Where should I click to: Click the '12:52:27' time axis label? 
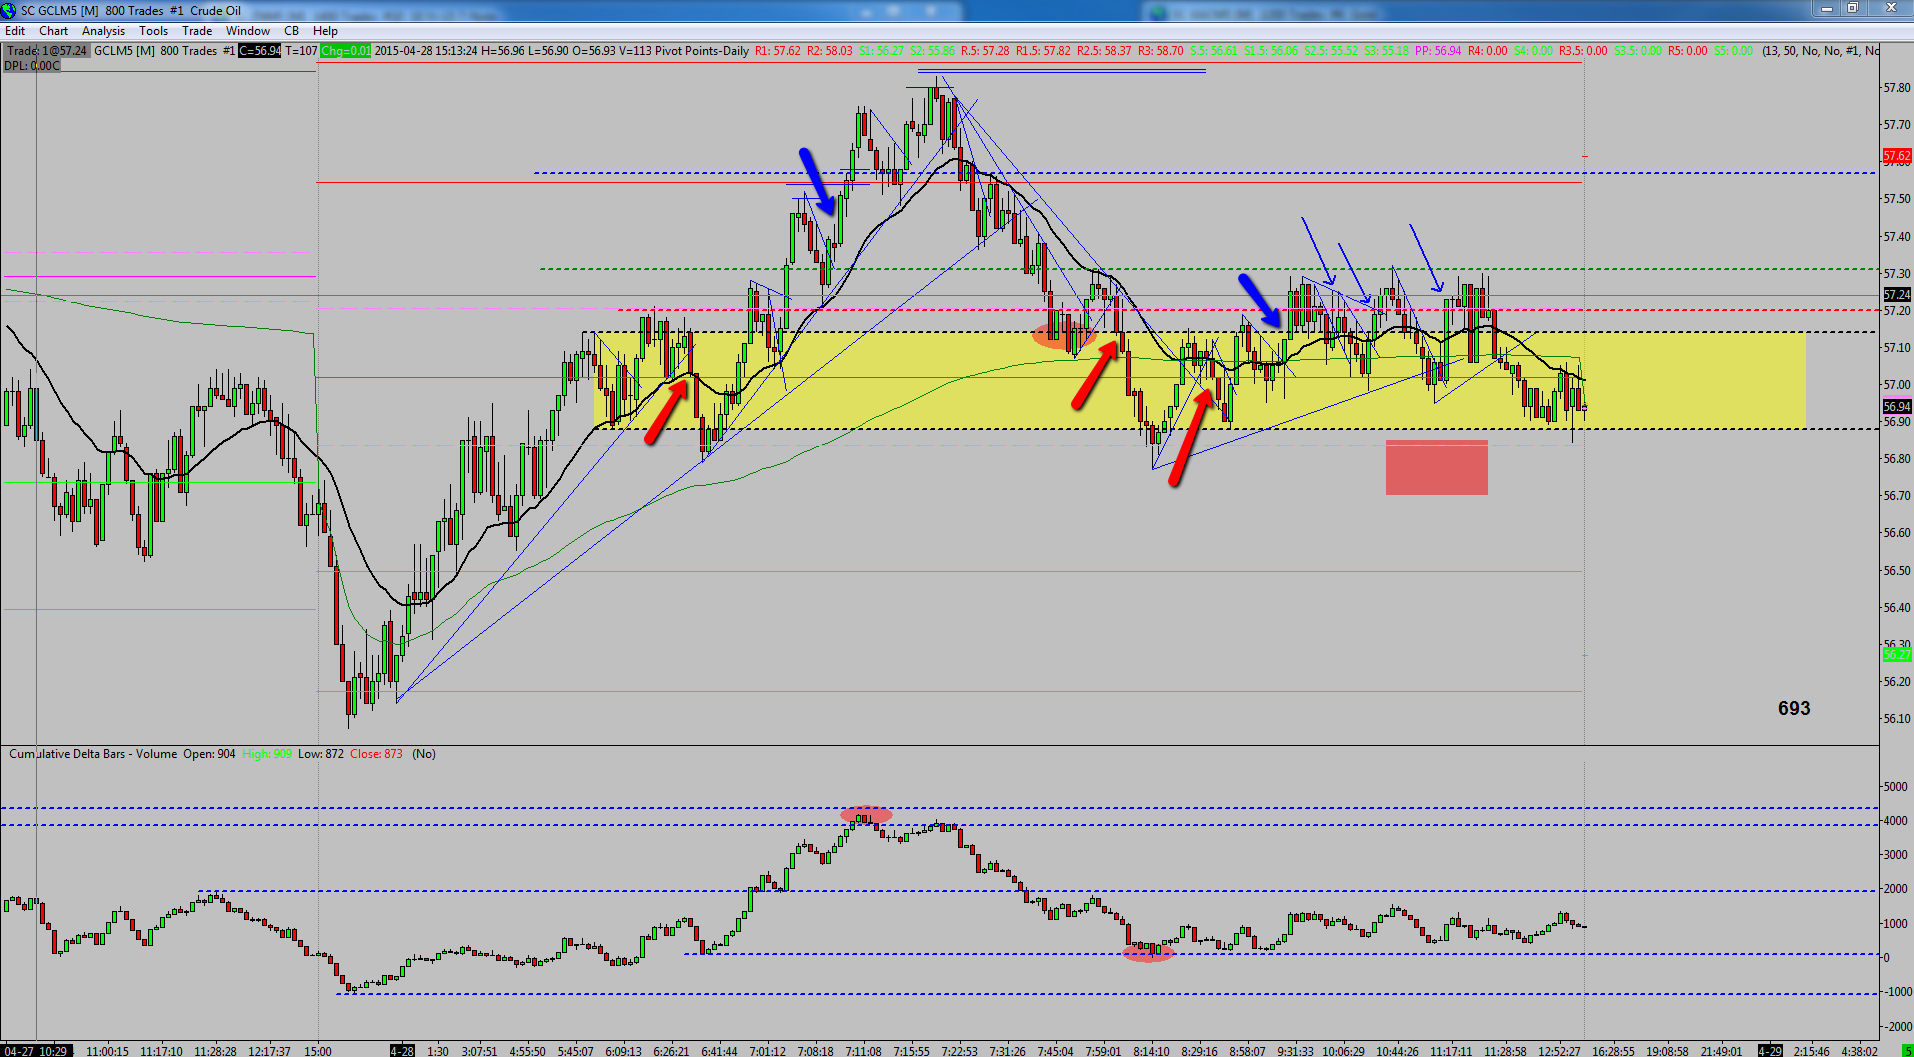point(1559,1051)
